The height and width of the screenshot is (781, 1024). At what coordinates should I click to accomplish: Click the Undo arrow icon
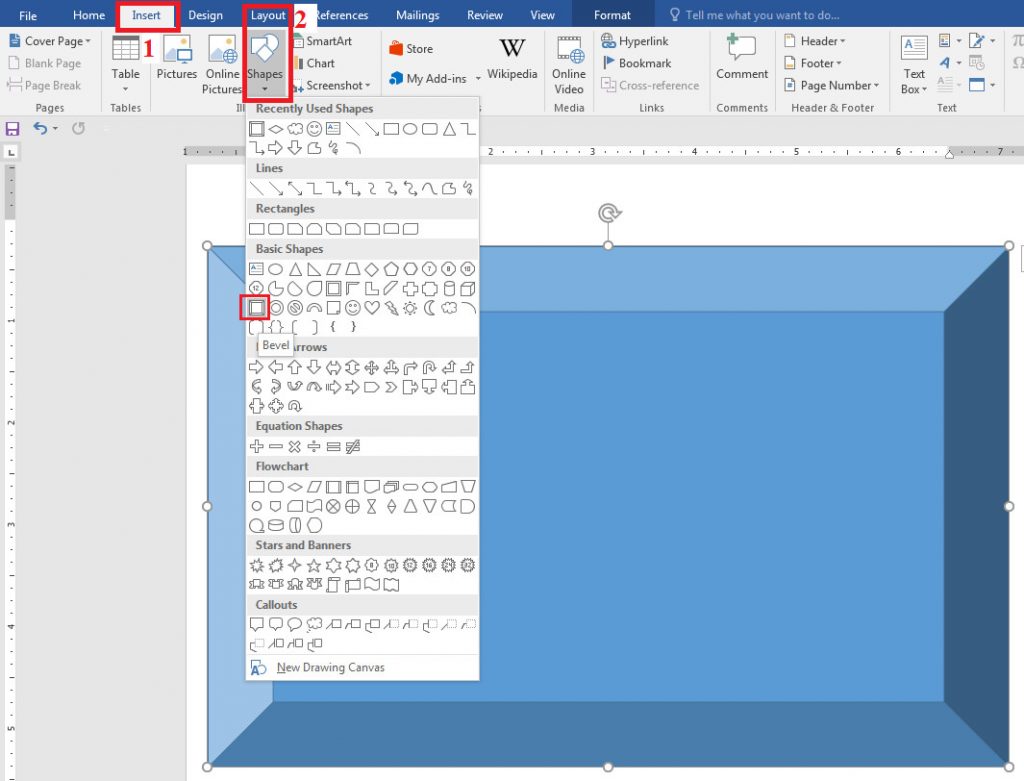[x=40, y=128]
